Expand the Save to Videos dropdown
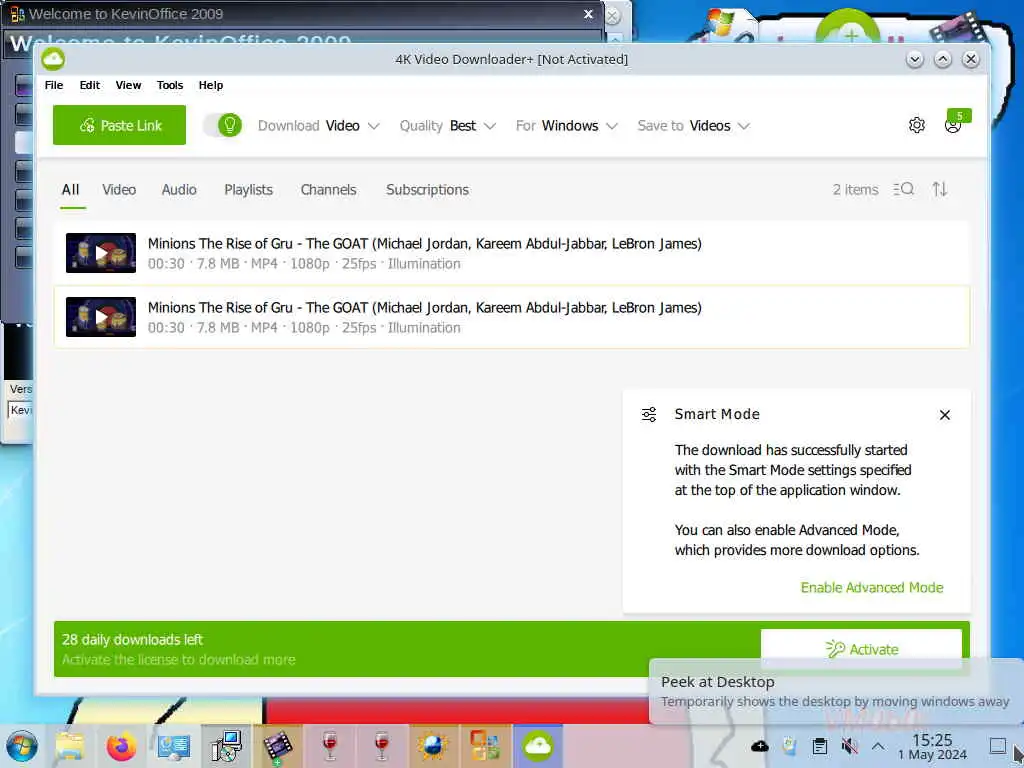This screenshot has height=768, width=1024. click(694, 125)
